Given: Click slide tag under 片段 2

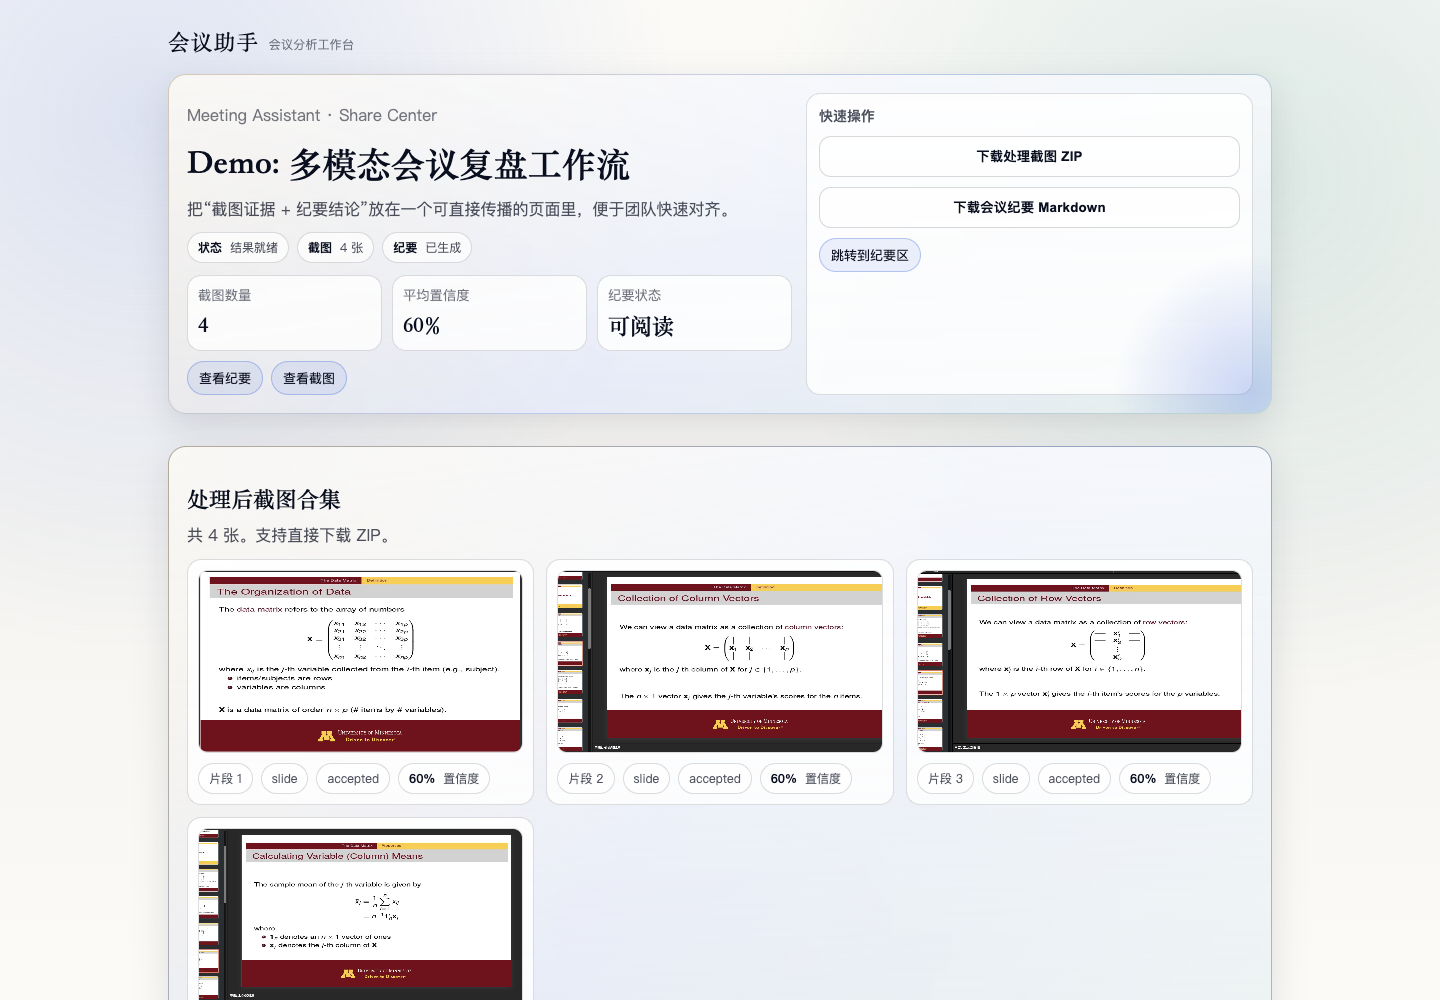Looking at the screenshot, I should [x=647, y=778].
